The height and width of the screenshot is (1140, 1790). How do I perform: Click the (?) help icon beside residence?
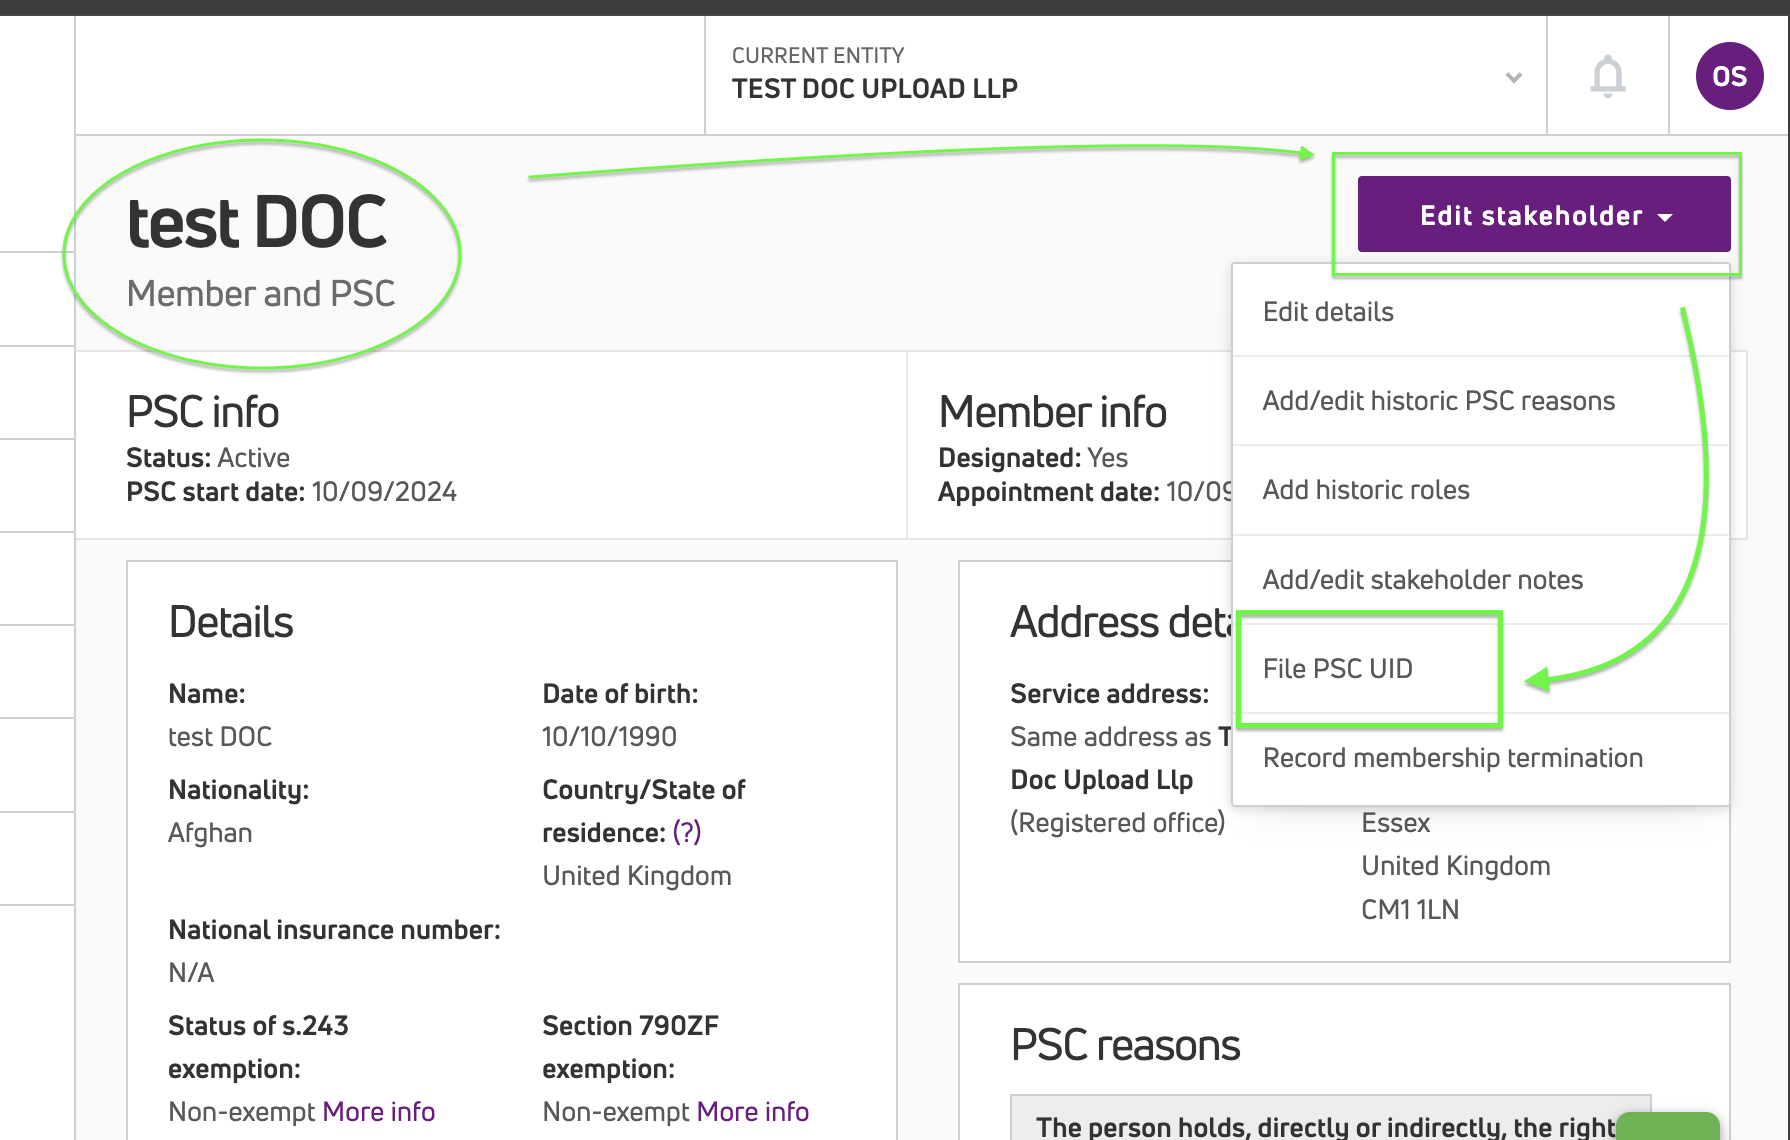pyautogui.click(x=686, y=832)
